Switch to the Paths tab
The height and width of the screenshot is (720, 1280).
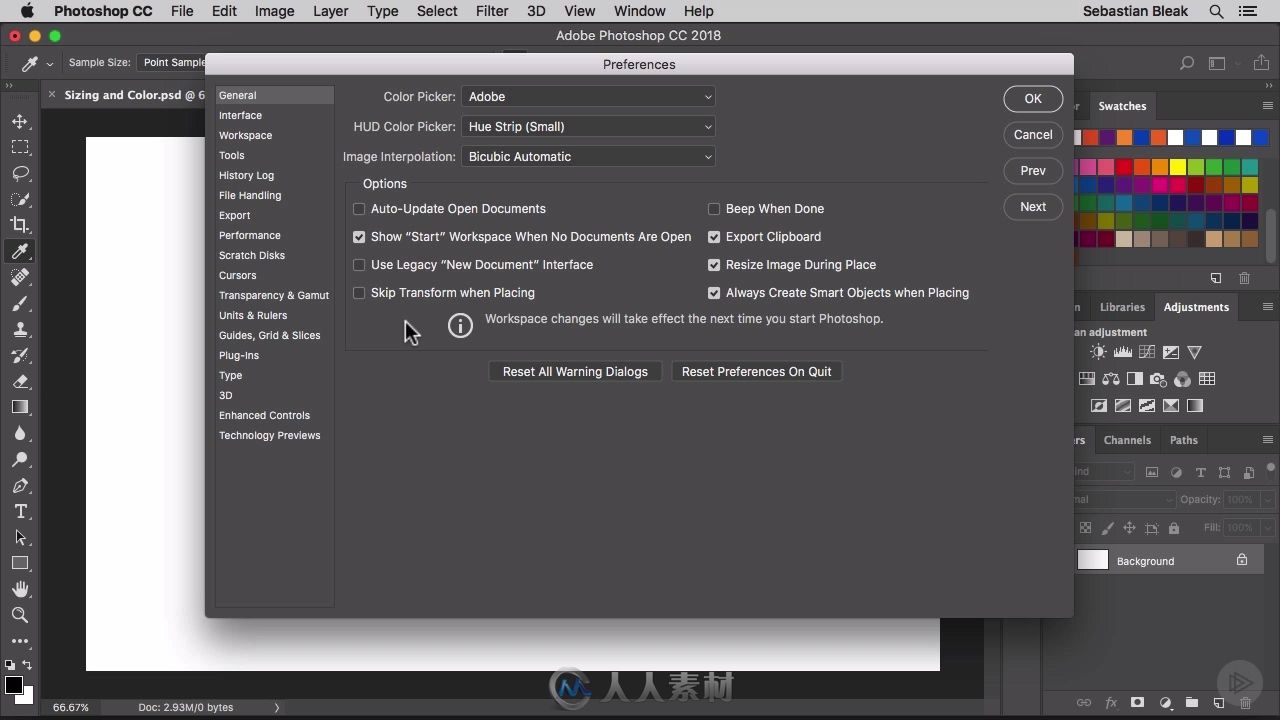1183,440
